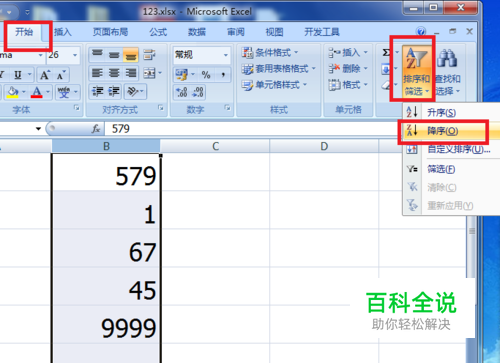Viewport: 500px width, 363px height.
Task: Click merge and center icon
Action: click(x=150, y=73)
